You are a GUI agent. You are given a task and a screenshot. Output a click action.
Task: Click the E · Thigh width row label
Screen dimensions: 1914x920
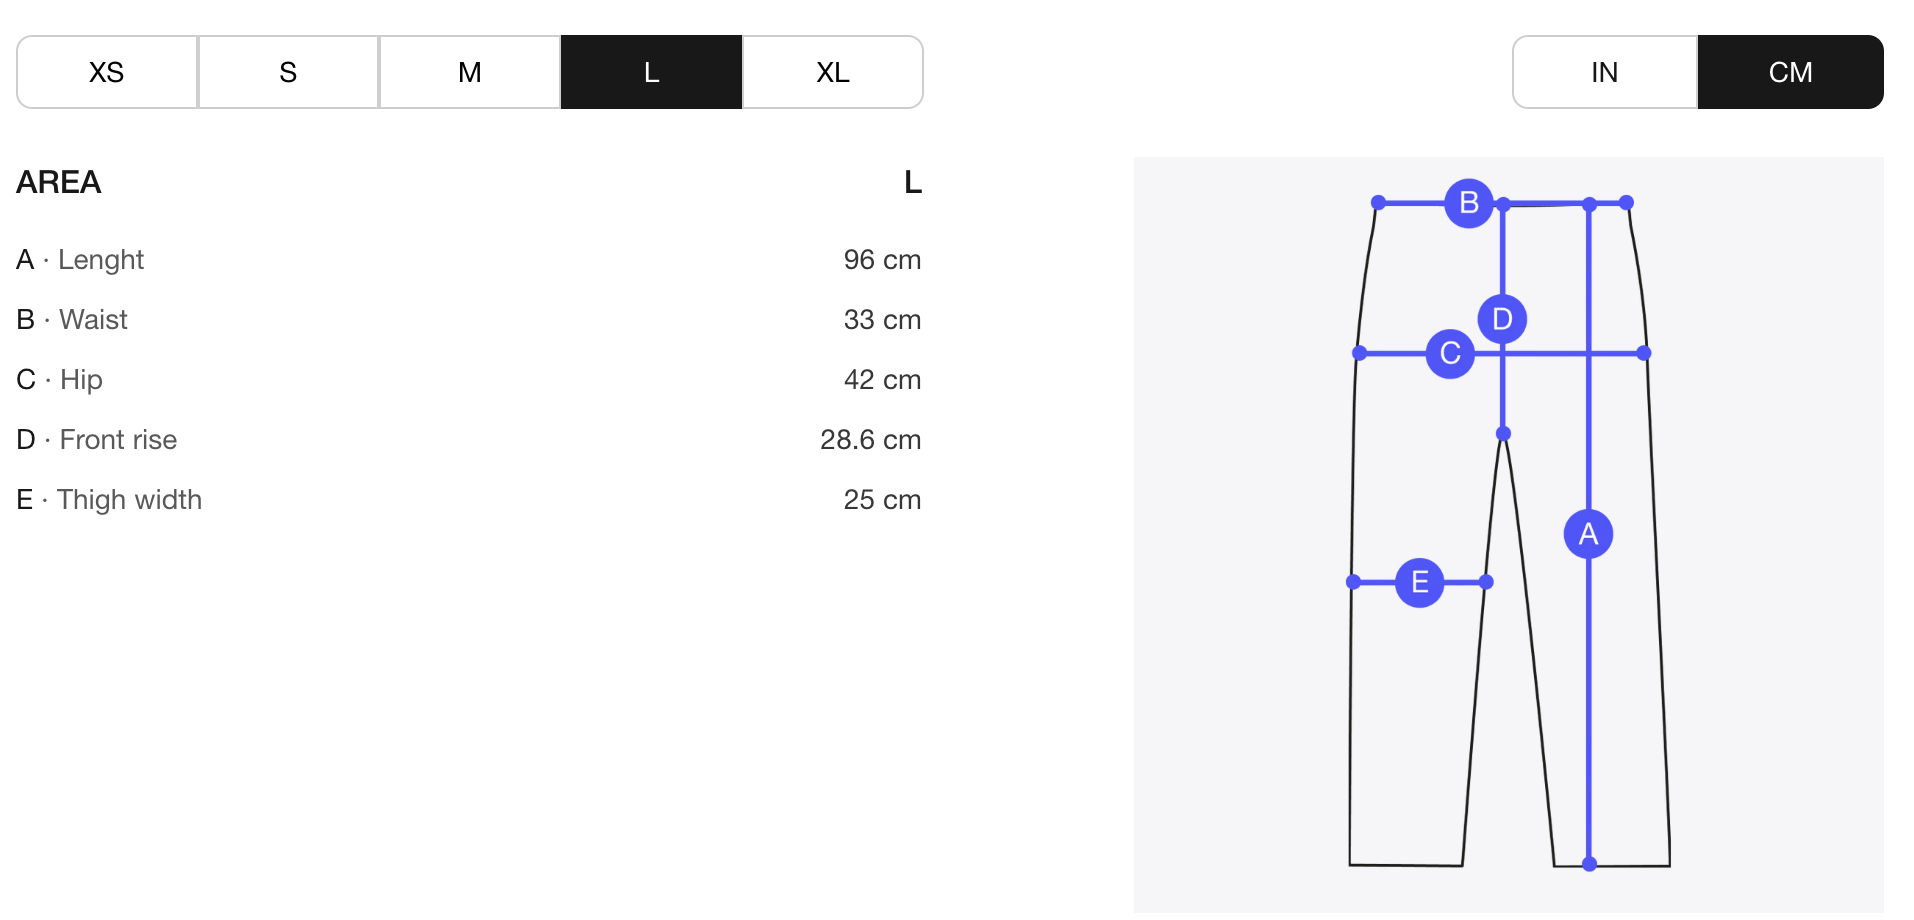pos(109,500)
